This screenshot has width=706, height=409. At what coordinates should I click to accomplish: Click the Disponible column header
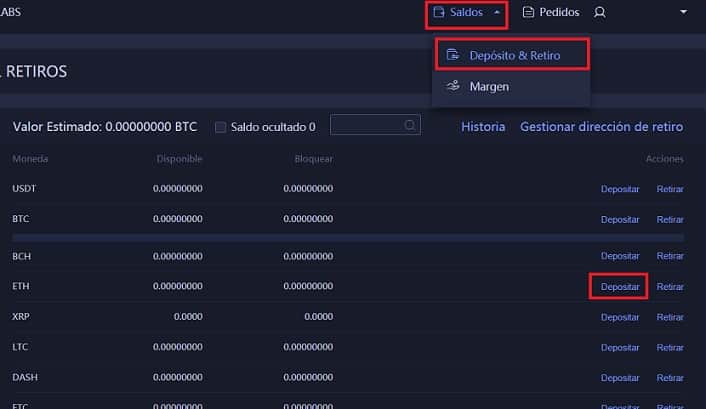click(x=179, y=159)
